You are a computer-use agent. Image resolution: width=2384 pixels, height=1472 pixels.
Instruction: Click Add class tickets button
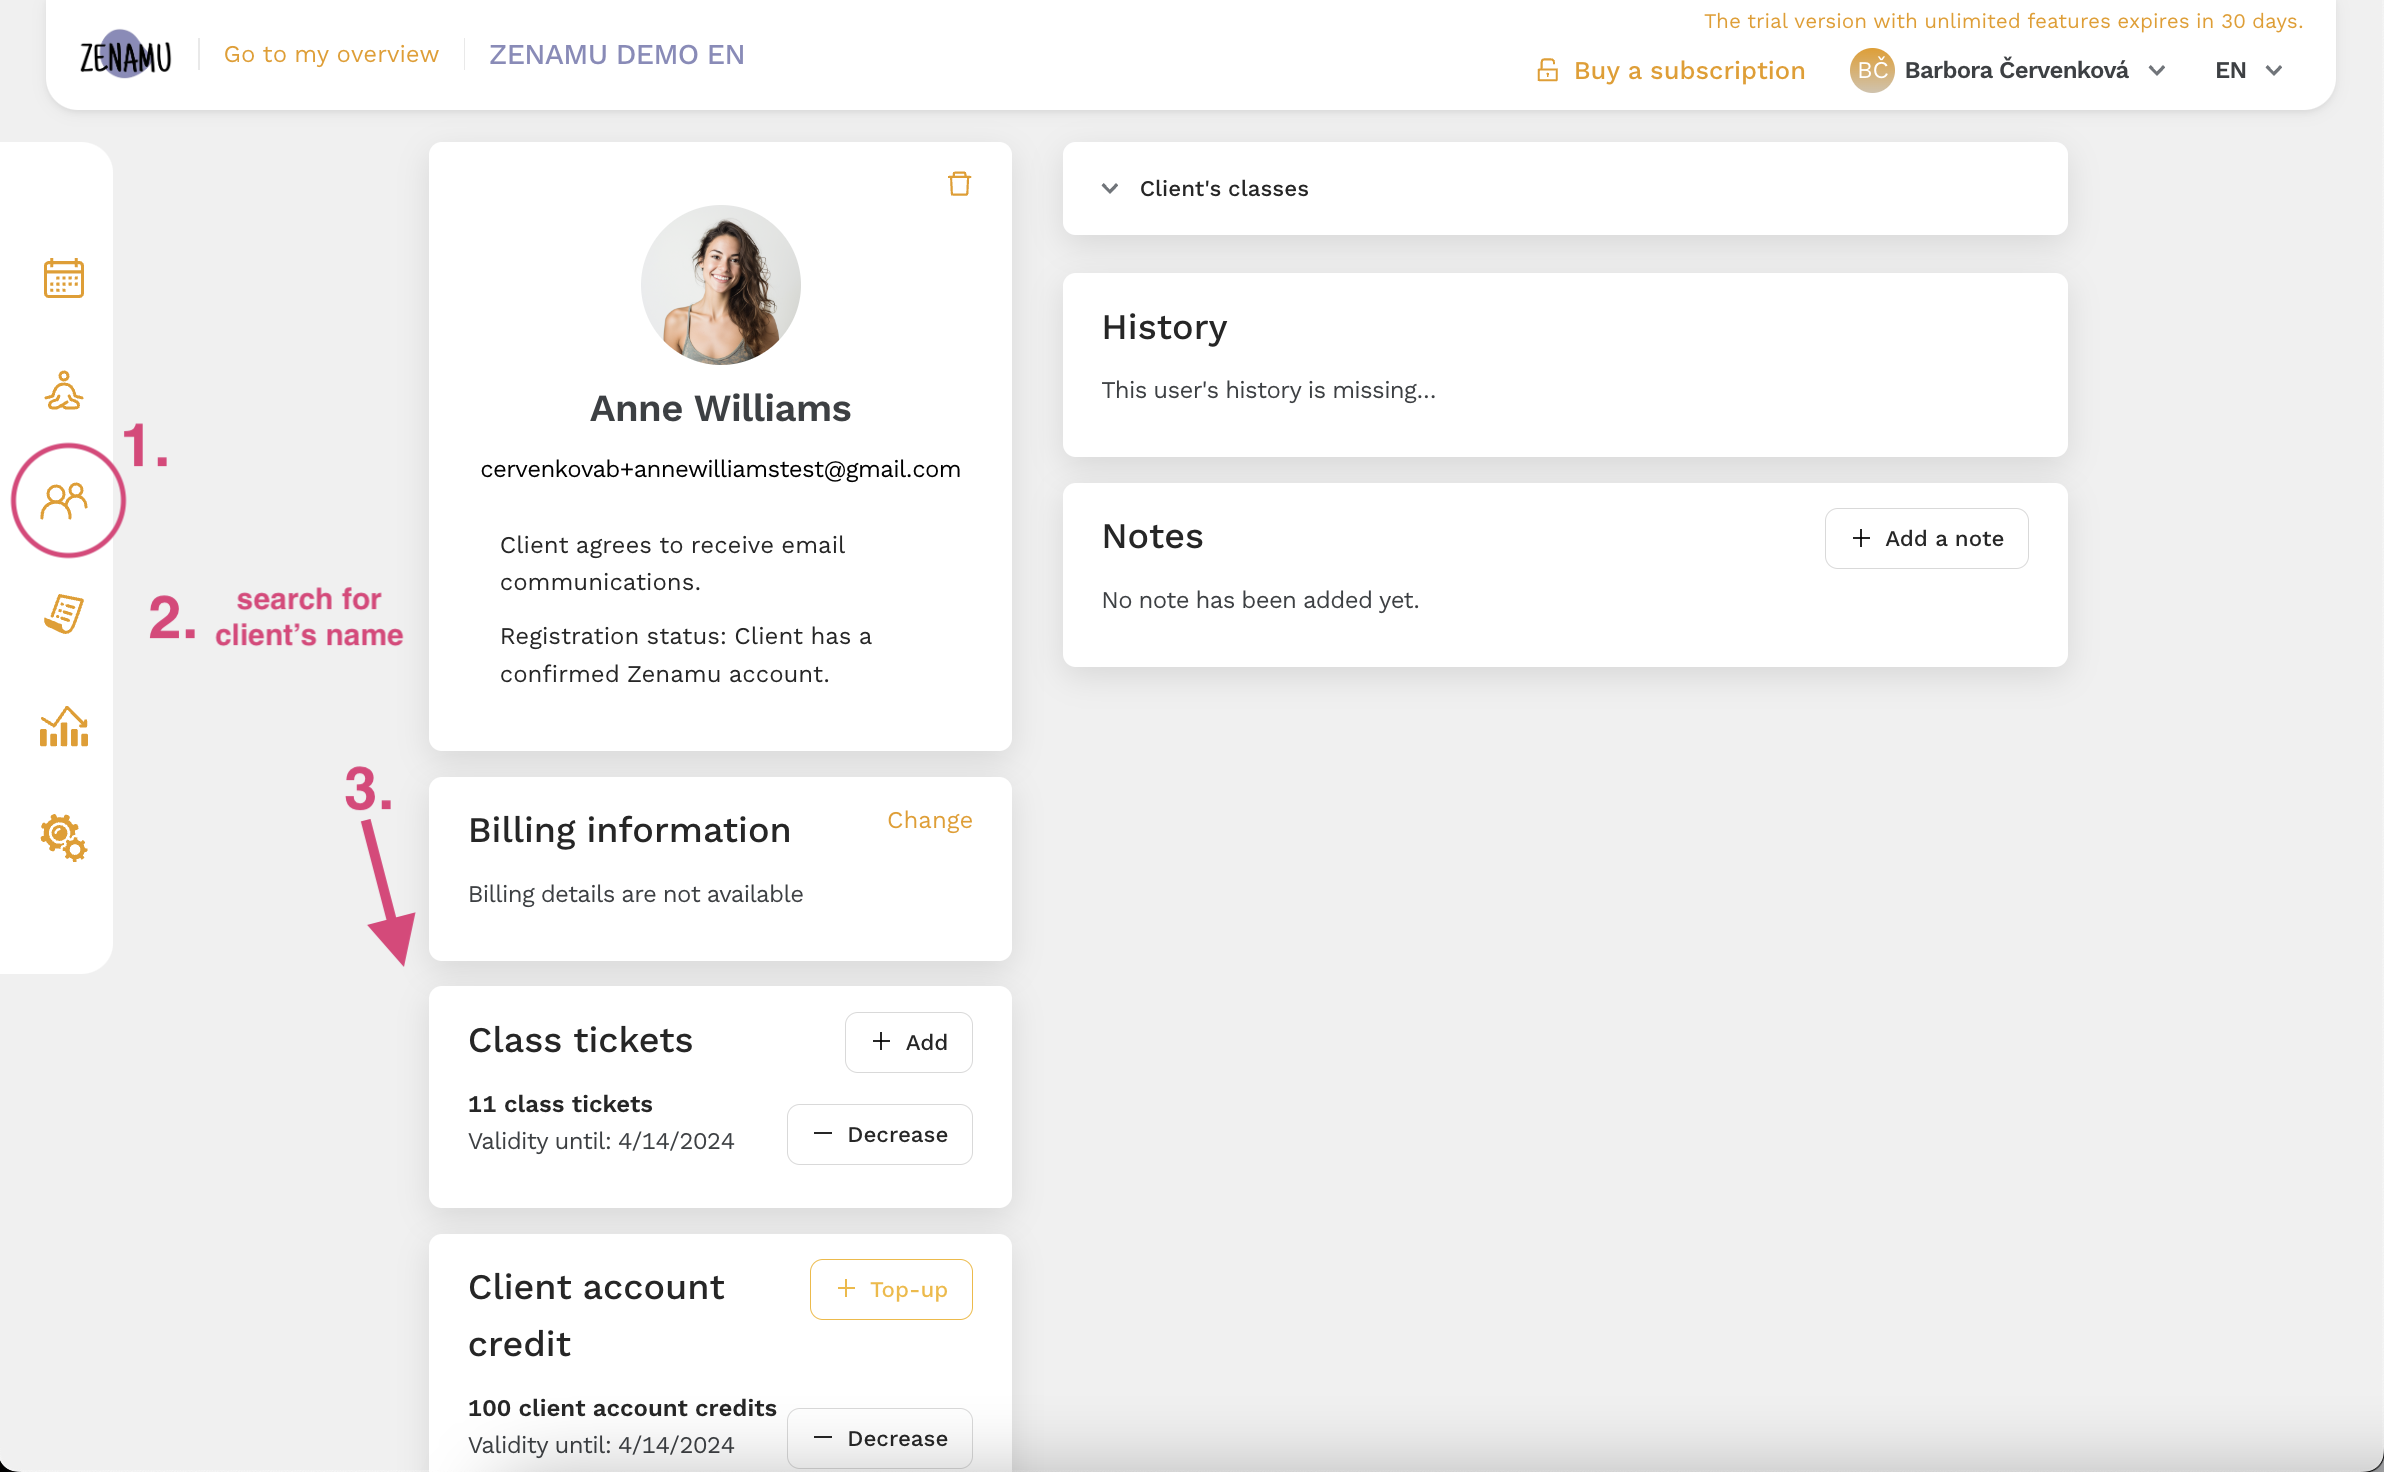(908, 1041)
